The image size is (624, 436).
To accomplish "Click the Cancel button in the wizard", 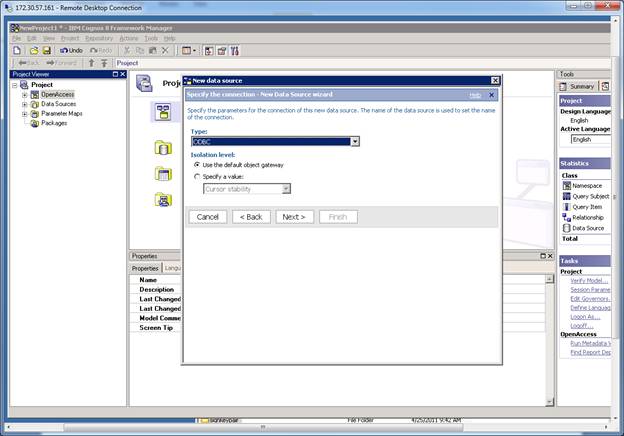I will coord(208,216).
